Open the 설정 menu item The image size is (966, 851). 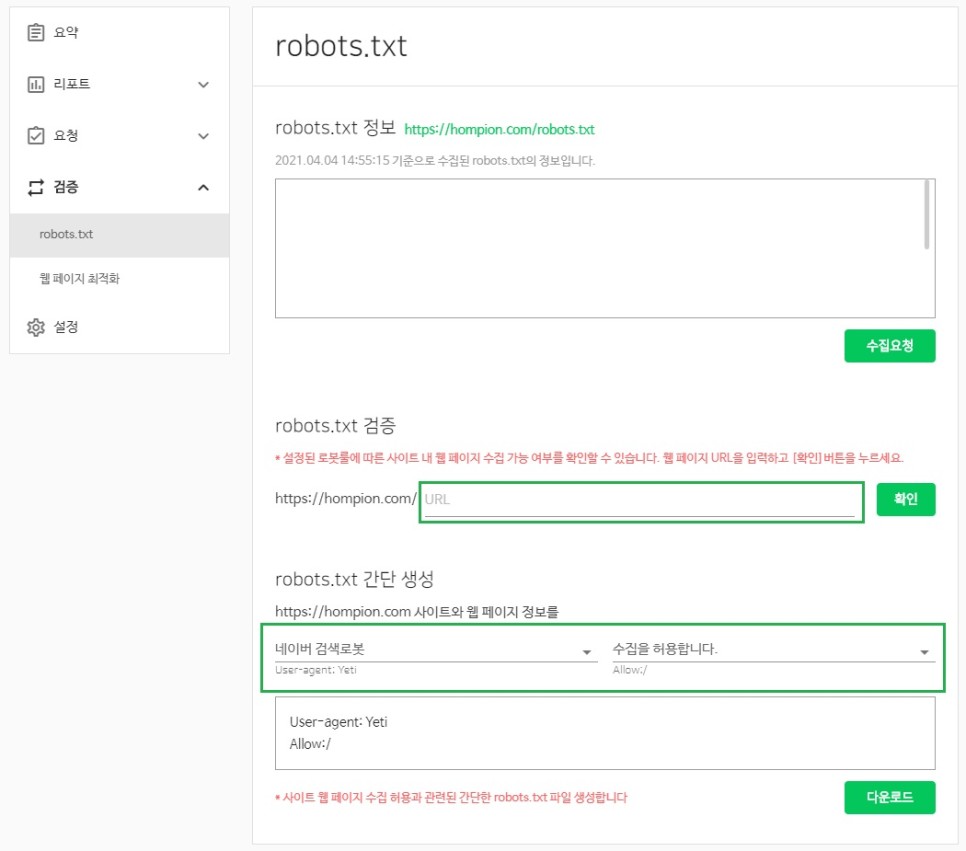[x=66, y=327]
